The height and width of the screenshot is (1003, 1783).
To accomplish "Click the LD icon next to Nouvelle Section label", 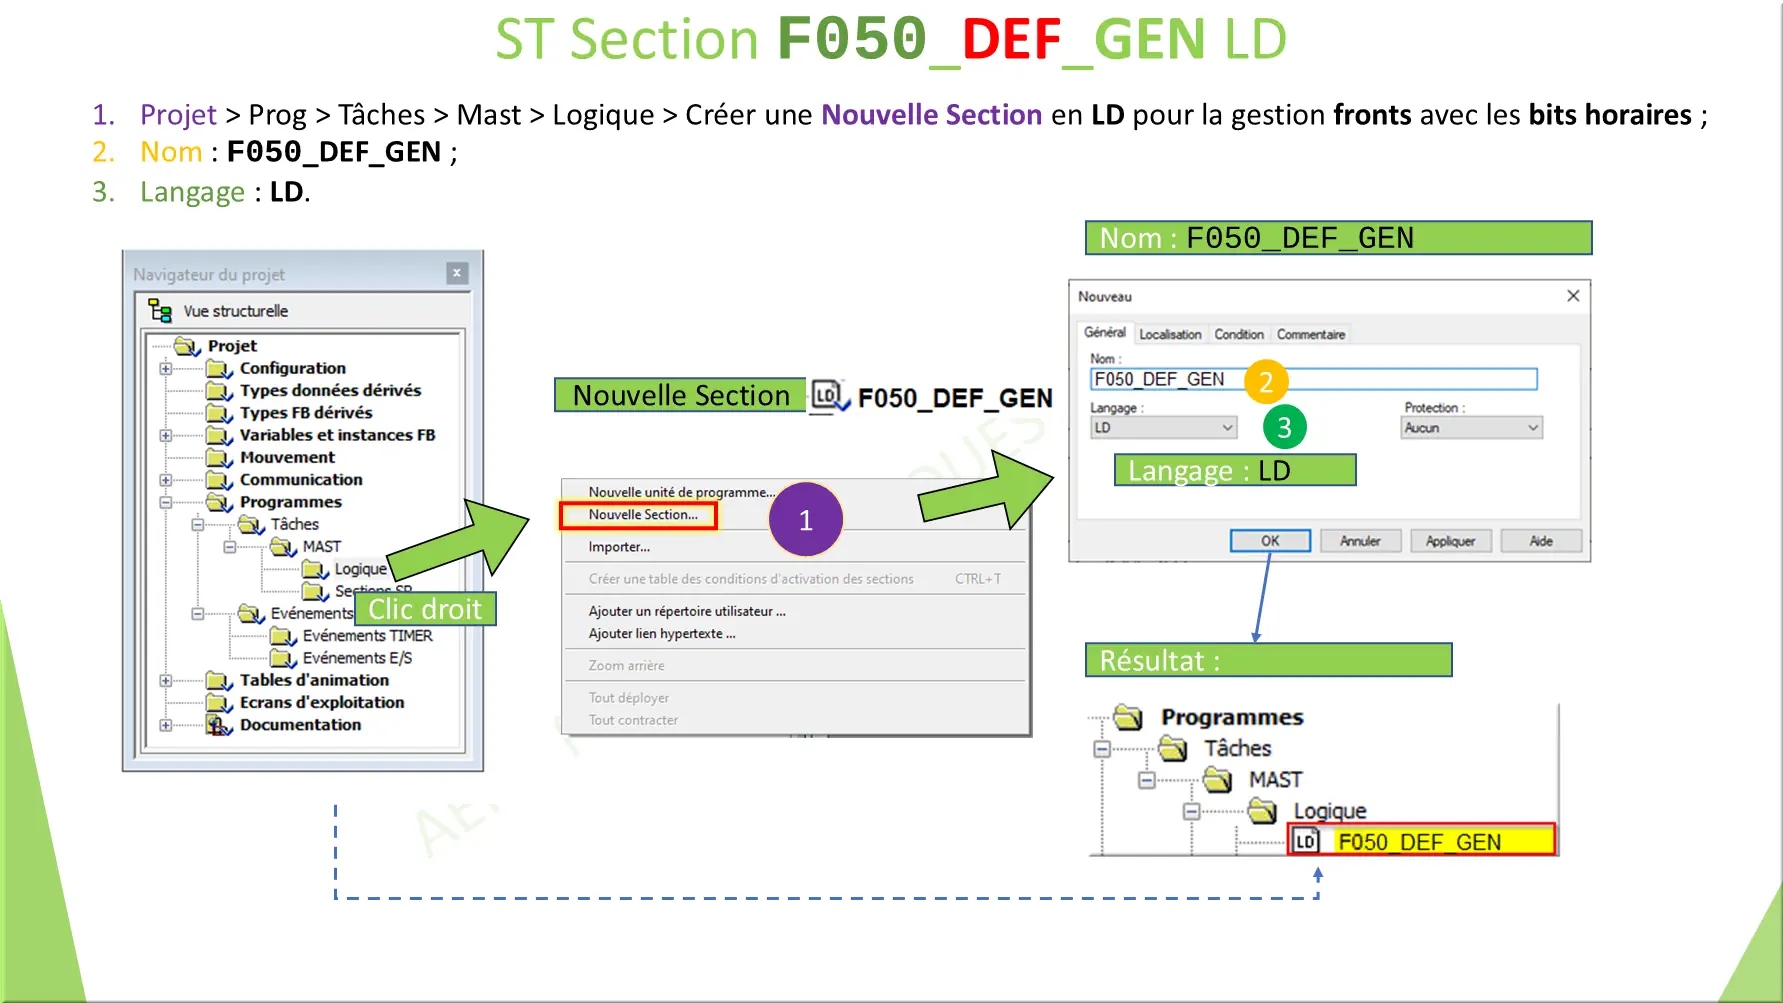I will coord(824,395).
